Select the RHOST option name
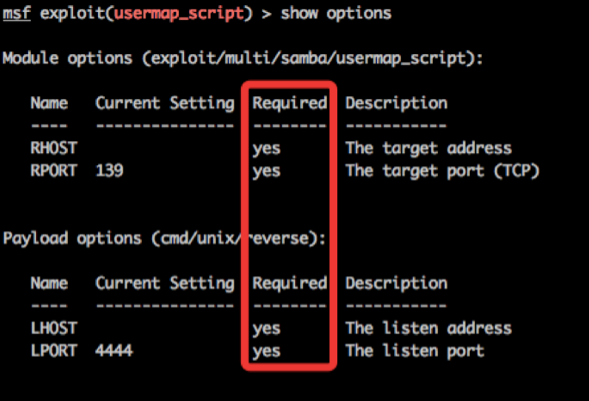Screen dimensions: 589x401 click(54, 148)
